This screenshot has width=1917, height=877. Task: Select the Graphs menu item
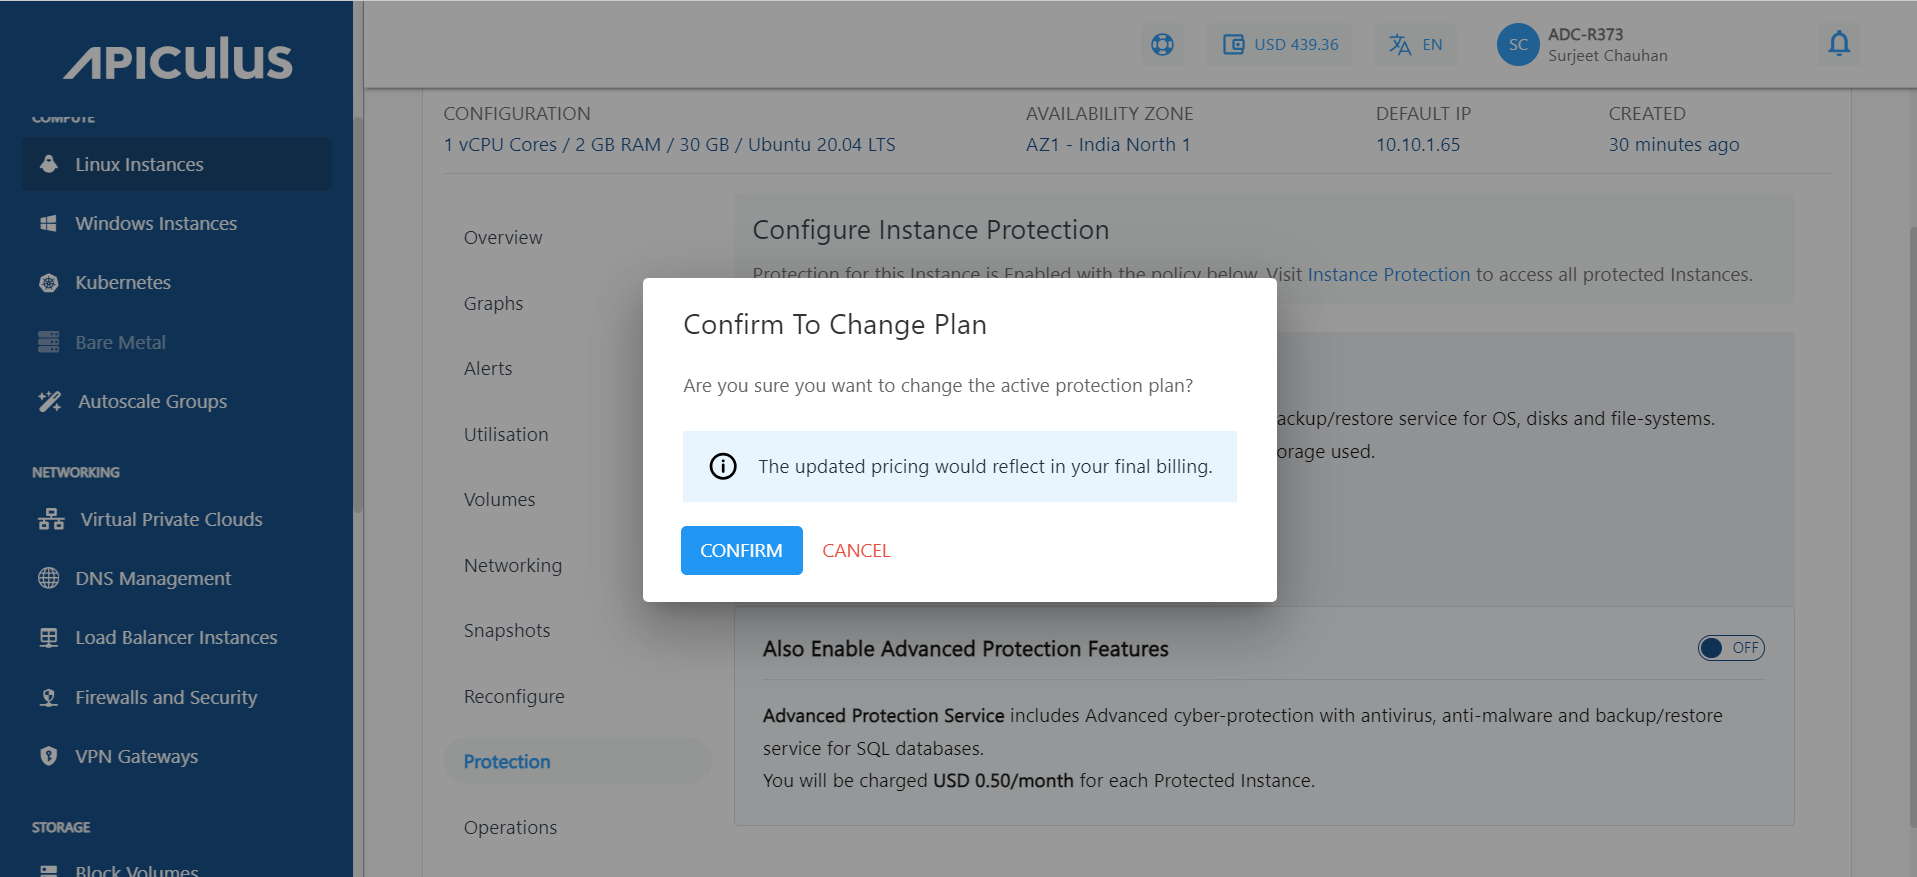pos(493,303)
